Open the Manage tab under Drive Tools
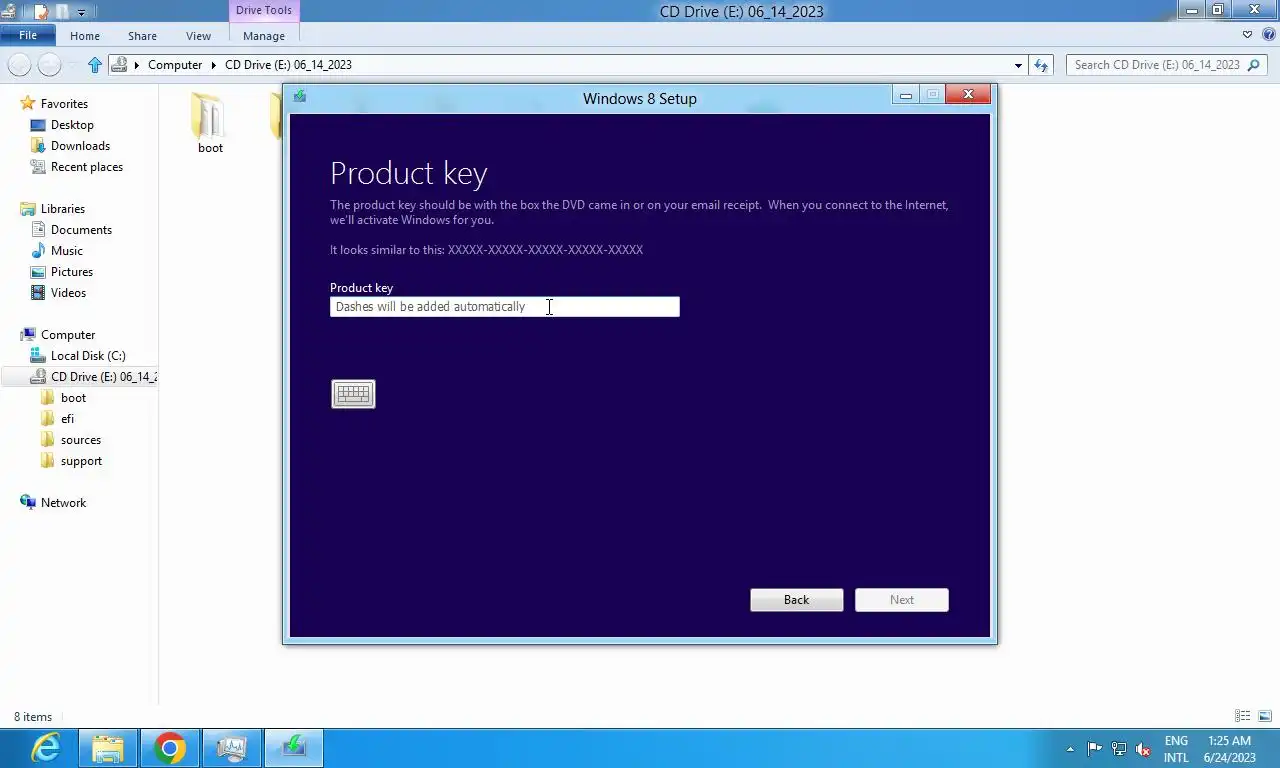 coord(264,36)
